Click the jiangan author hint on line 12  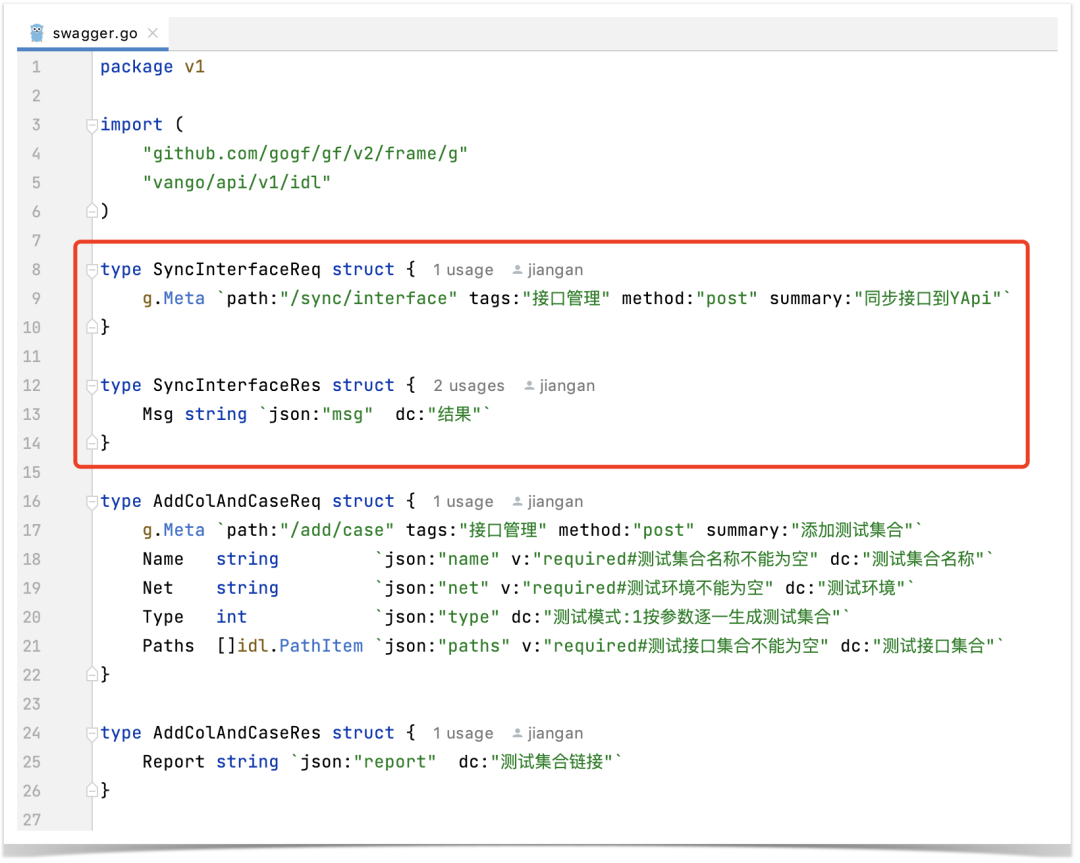coord(567,386)
